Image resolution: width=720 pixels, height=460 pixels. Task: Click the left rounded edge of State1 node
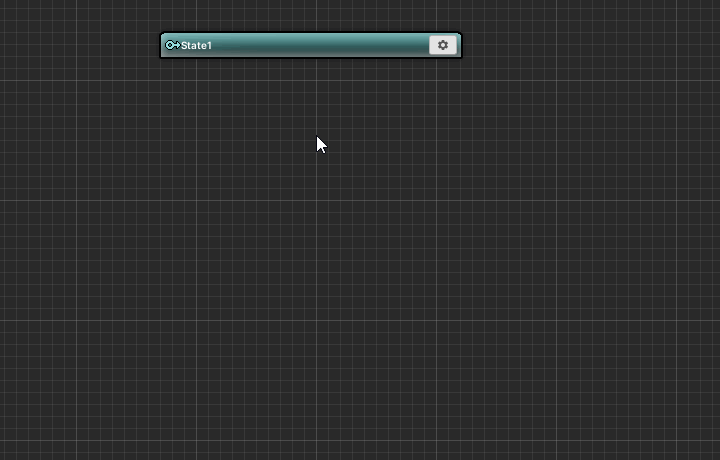162,45
